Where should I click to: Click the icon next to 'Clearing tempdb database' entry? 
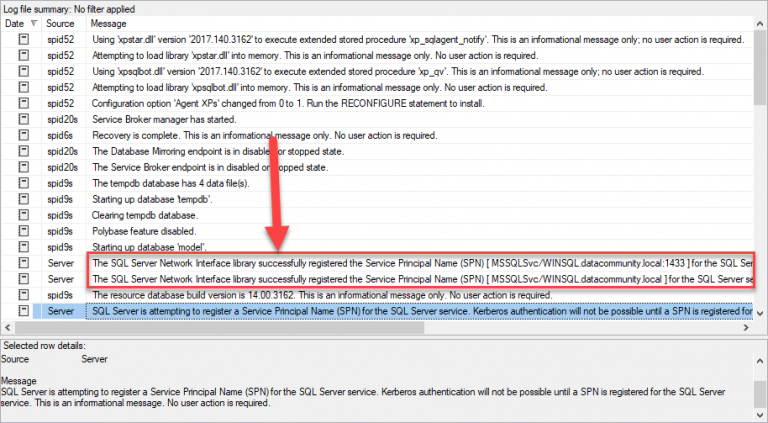(24, 215)
